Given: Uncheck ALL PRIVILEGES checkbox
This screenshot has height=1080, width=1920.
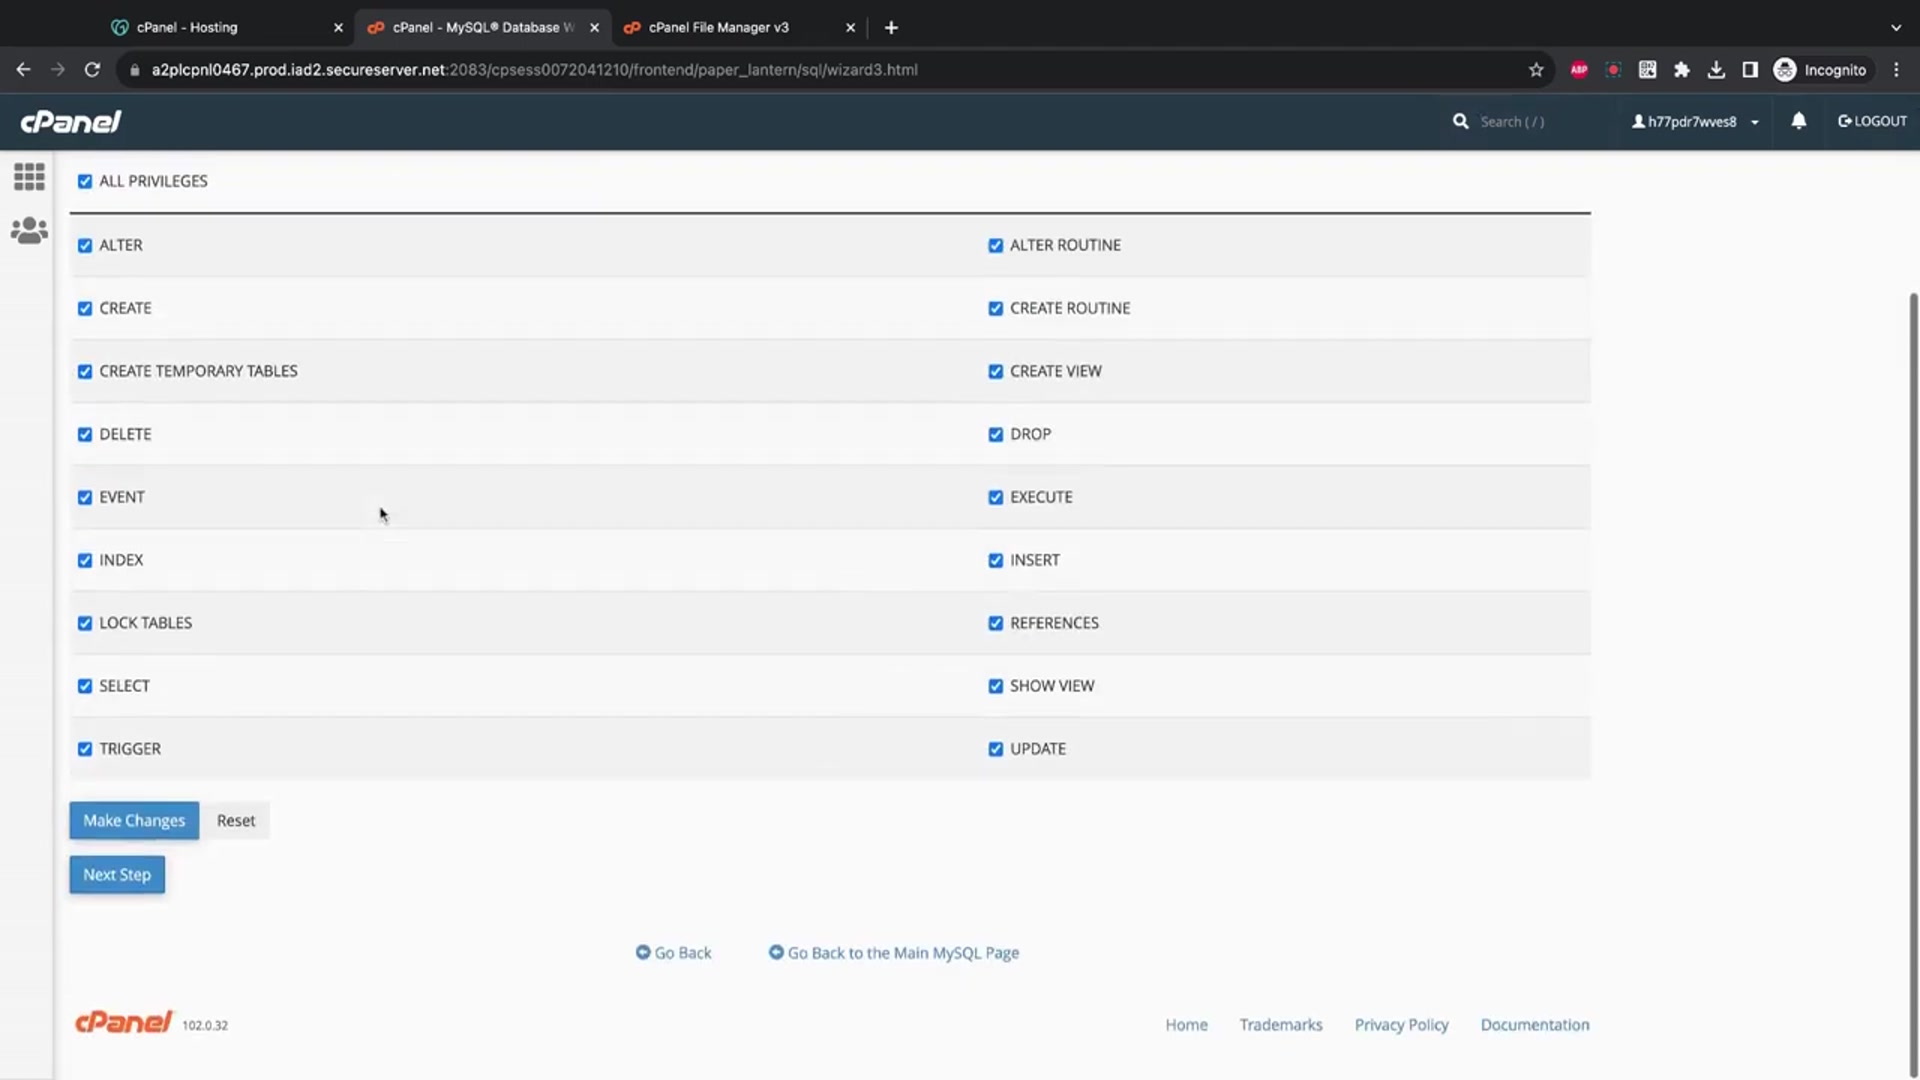Looking at the screenshot, I should tap(85, 182).
